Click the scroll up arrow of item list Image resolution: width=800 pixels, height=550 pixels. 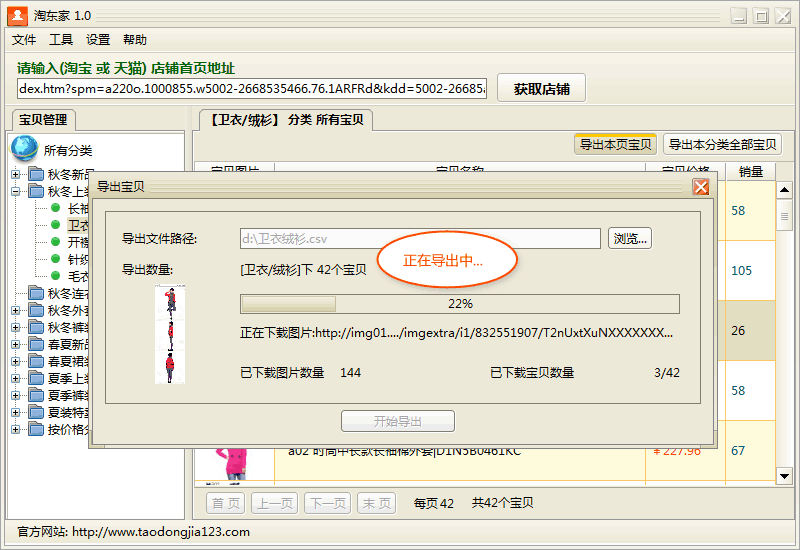pyautogui.click(x=784, y=190)
